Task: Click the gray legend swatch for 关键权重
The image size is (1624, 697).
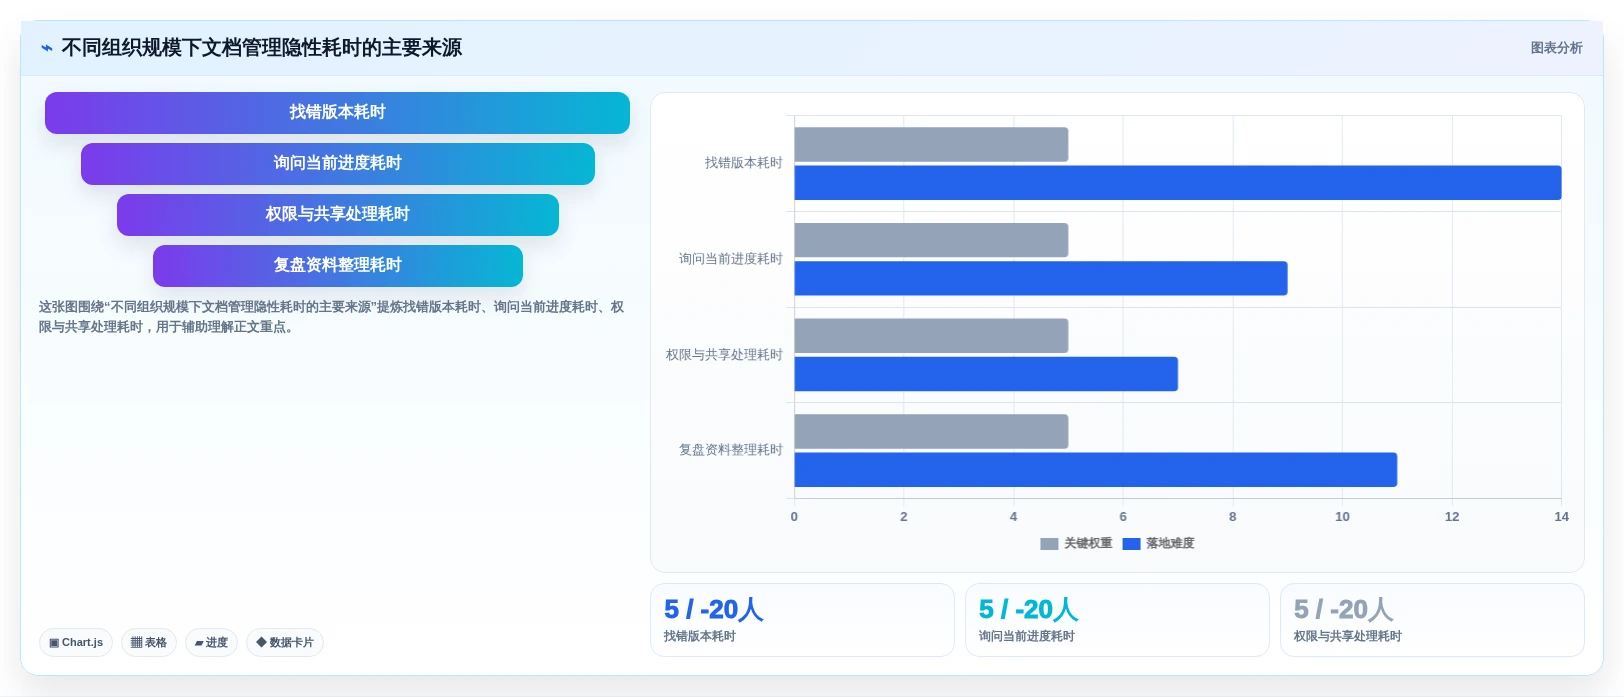Action: tap(1049, 544)
